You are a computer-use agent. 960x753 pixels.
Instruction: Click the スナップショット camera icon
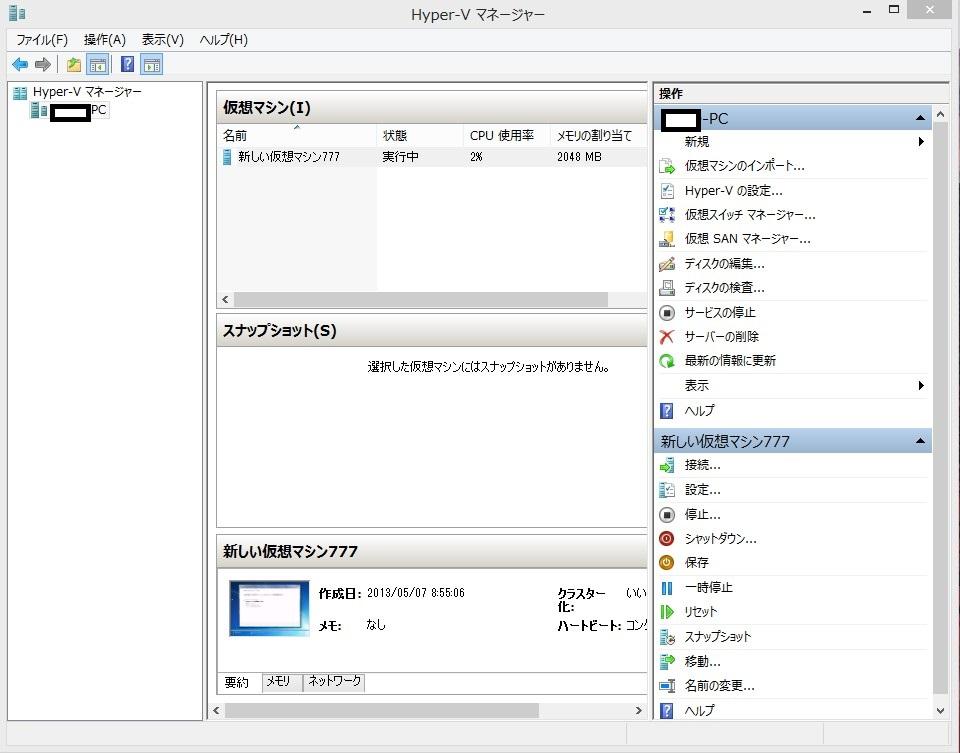tap(667, 637)
